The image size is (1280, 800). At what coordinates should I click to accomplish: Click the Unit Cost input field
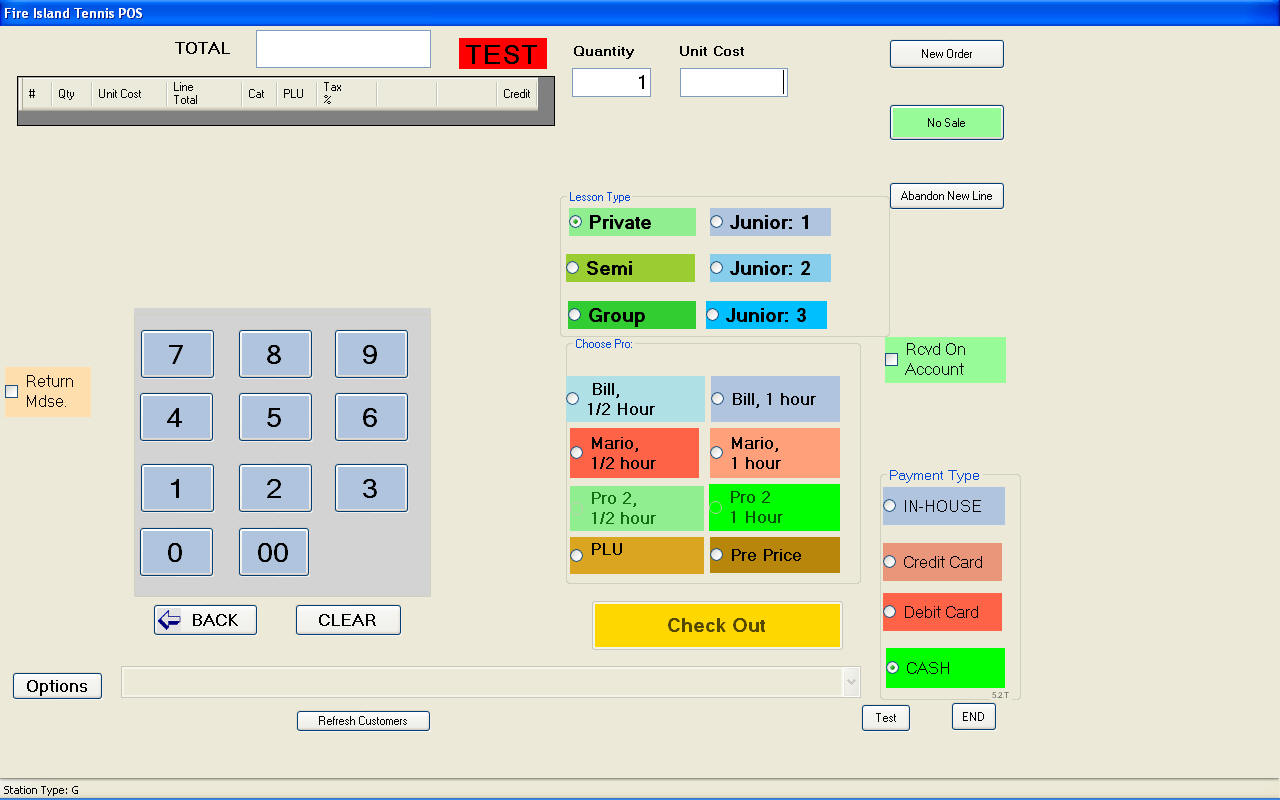[733, 83]
